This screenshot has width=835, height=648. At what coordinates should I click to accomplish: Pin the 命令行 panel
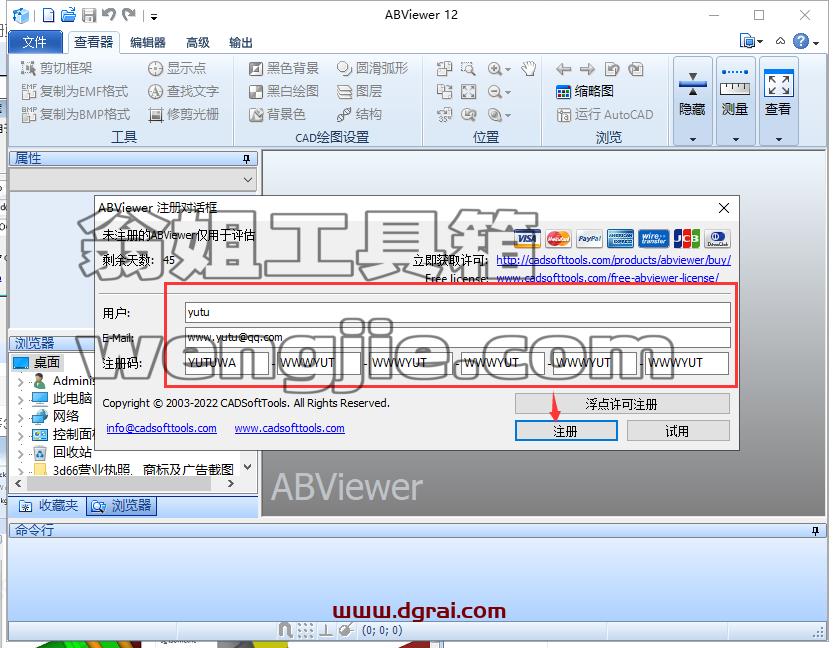(x=815, y=530)
